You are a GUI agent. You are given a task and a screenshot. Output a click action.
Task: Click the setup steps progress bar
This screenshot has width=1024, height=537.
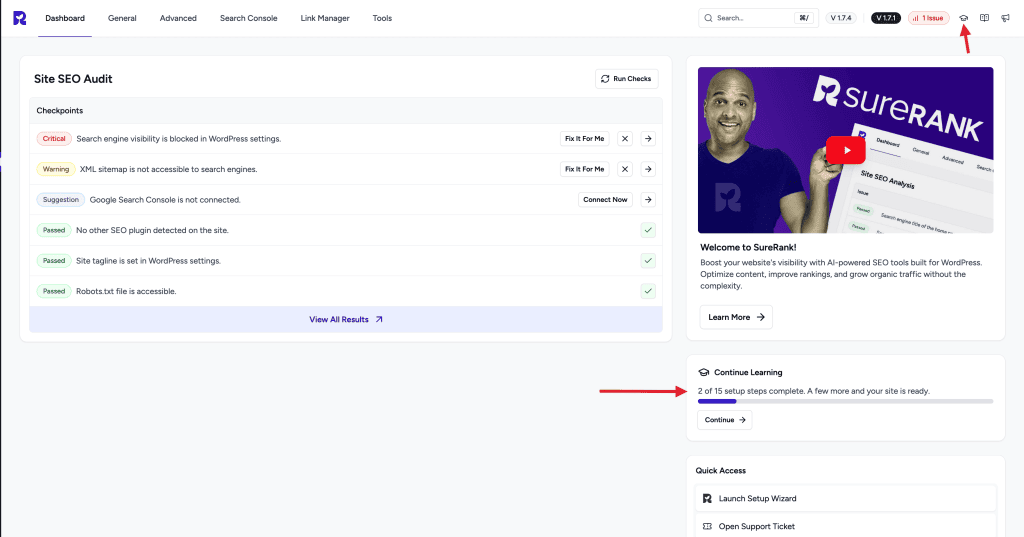pos(846,401)
